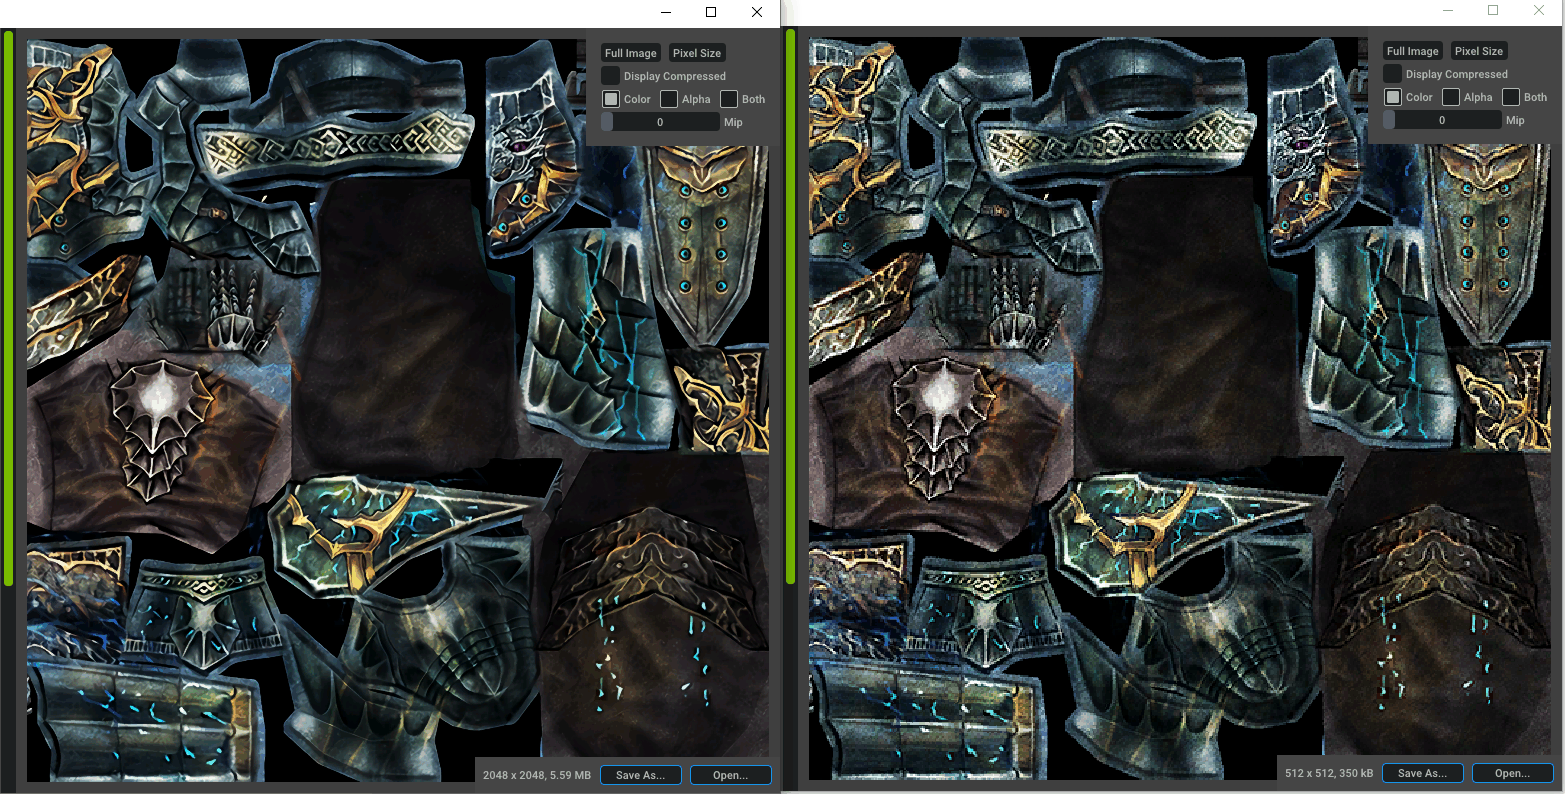1565x794 pixels.
Task: Click the 2048 x 2048, 5.59 MB status text
Action: tap(537, 775)
